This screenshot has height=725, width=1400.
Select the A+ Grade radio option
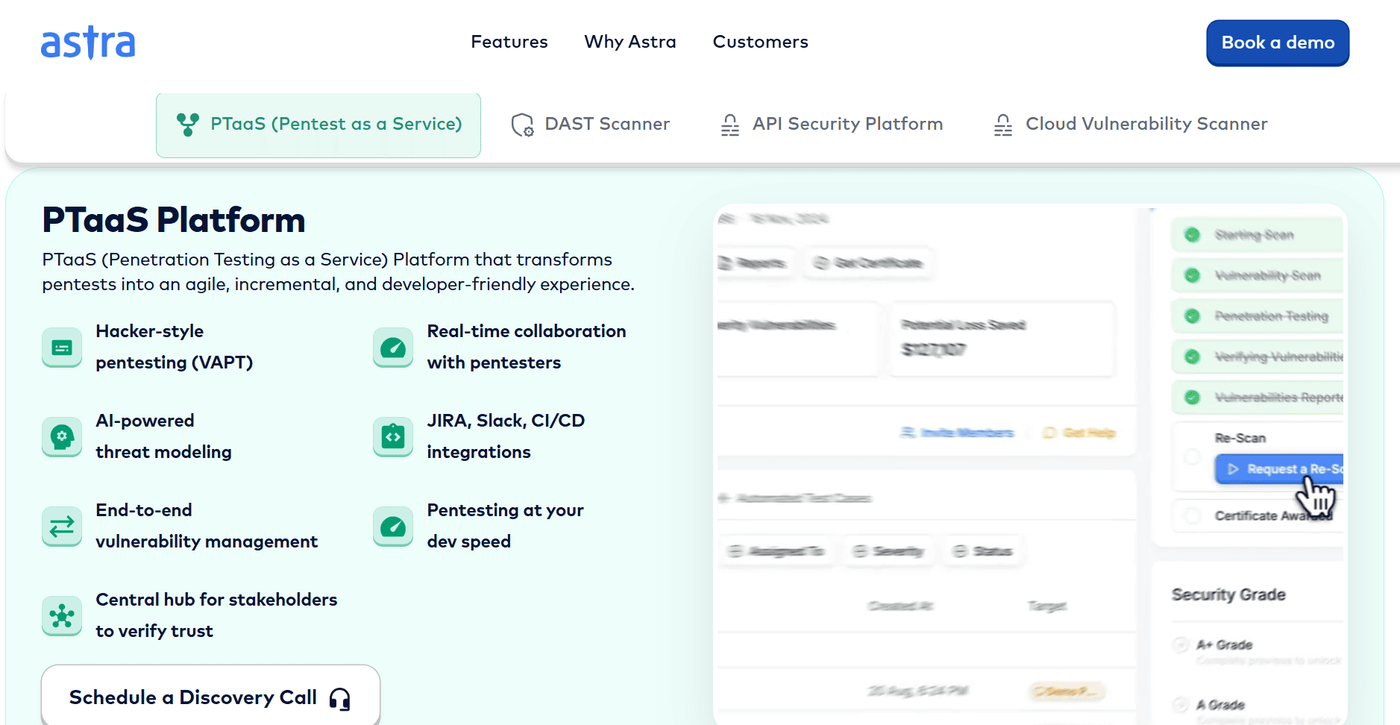point(1182,645)
